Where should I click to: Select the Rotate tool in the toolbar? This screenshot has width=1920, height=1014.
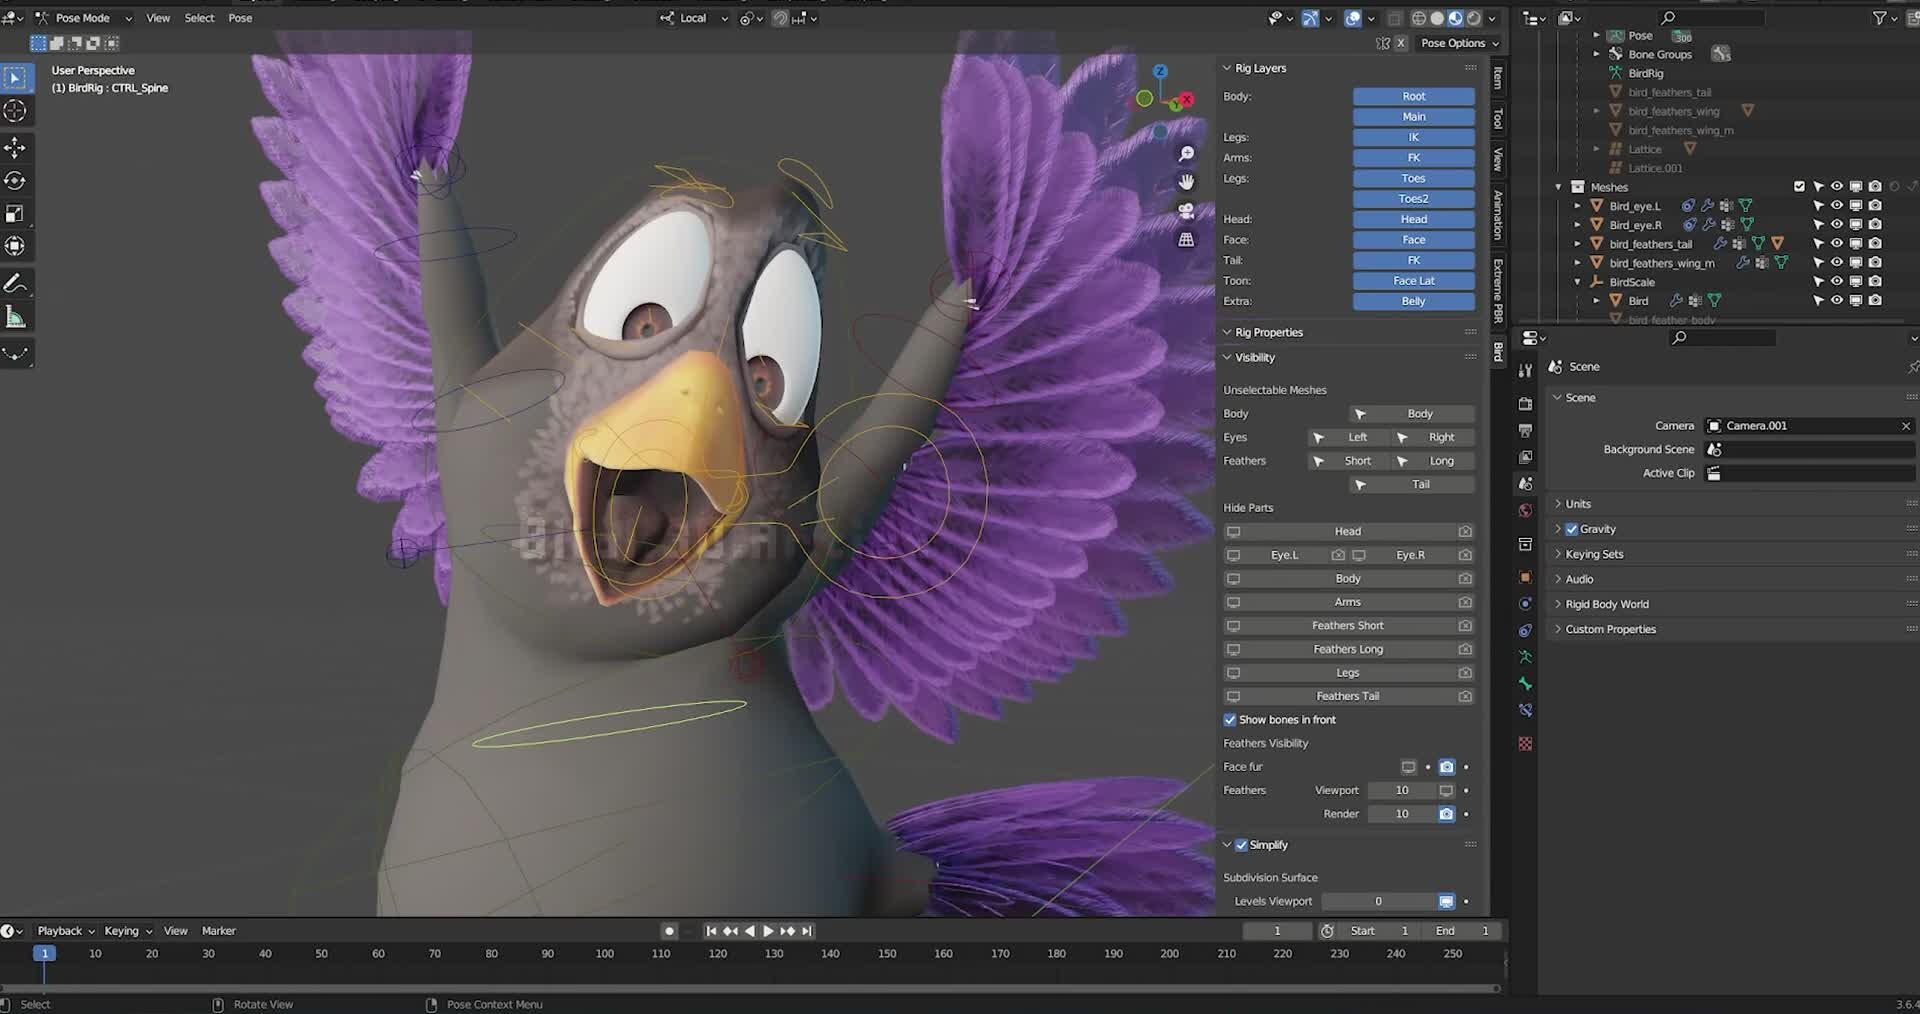(15, 181)
